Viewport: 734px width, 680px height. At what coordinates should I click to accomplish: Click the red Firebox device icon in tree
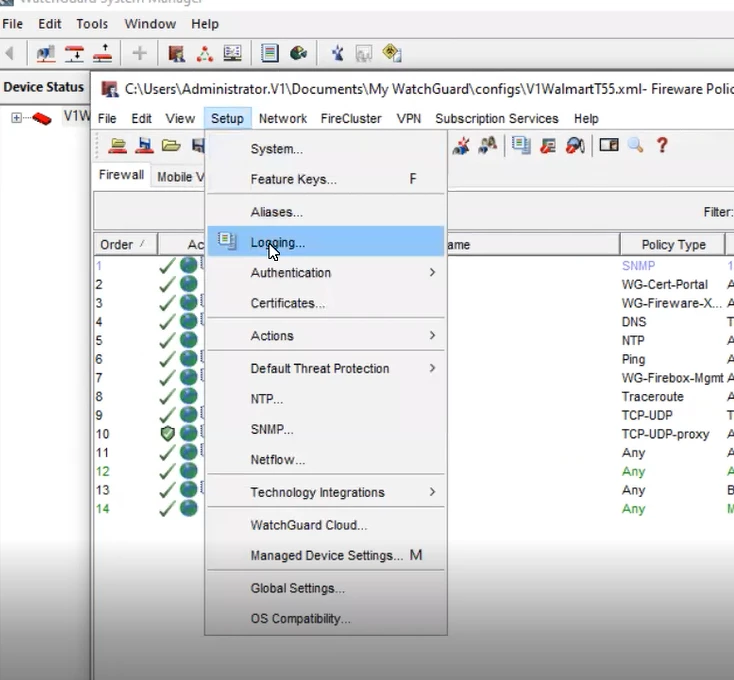[x=42, y=118]
